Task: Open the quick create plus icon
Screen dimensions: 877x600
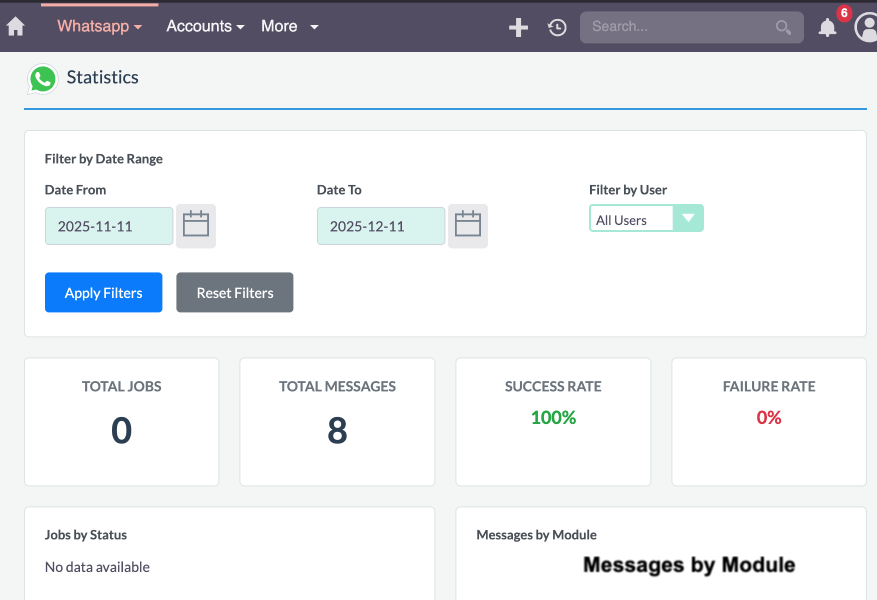Action: [518, 27]
